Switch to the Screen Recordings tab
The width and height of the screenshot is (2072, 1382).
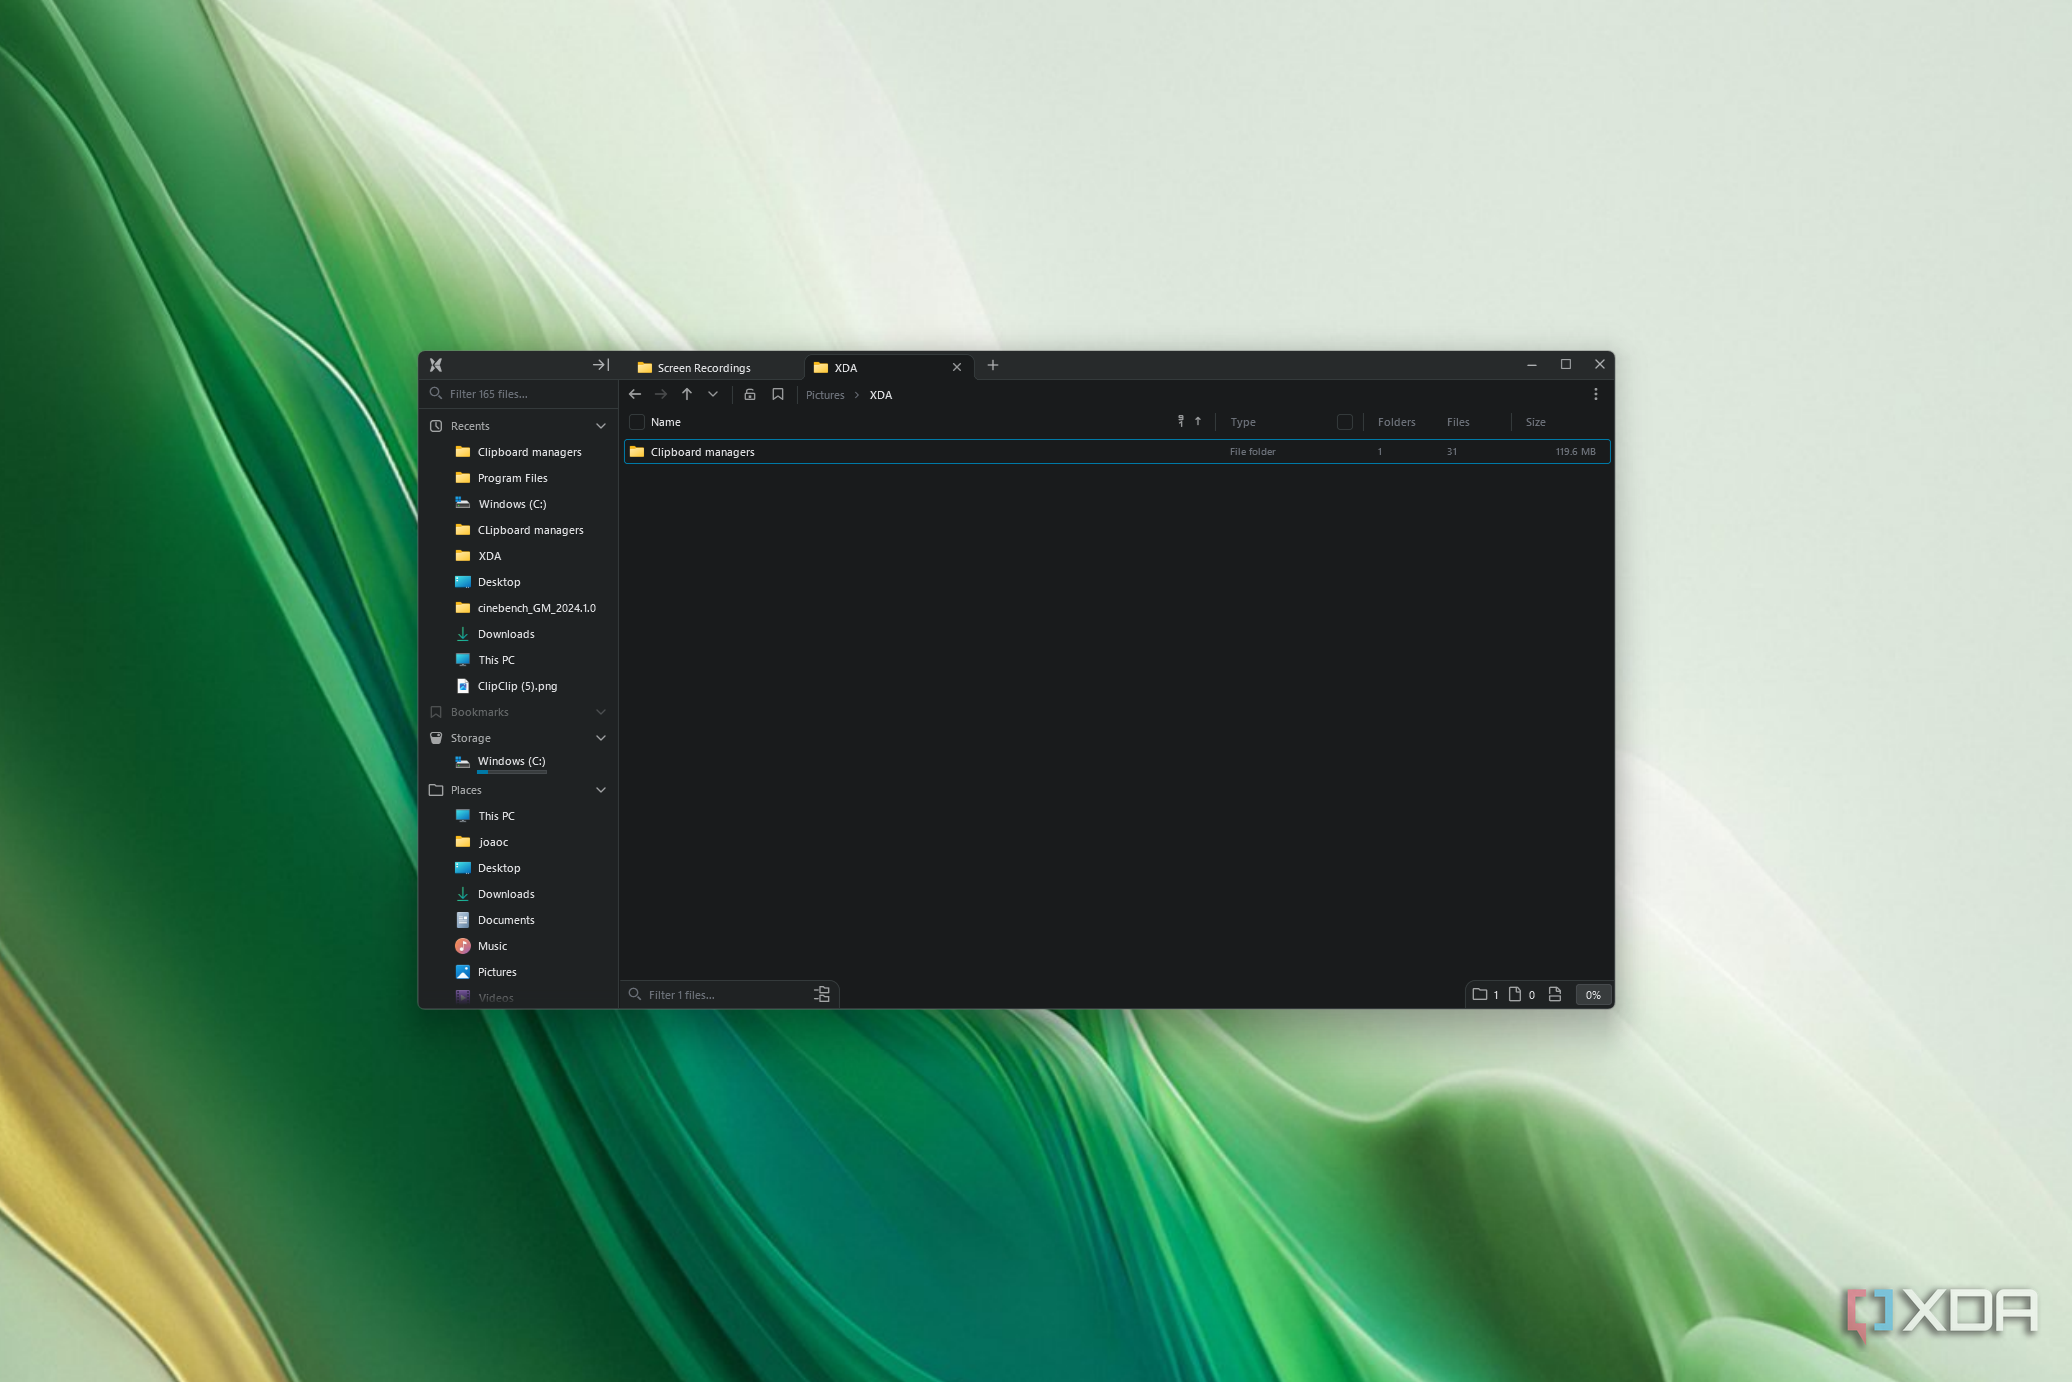712,367
